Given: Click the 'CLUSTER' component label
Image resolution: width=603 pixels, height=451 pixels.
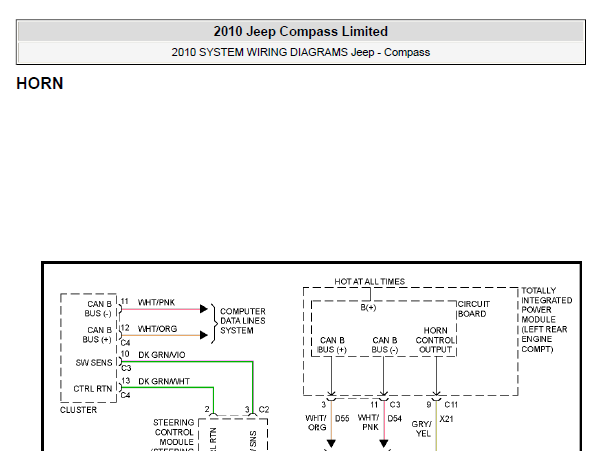Looking at the screenshot, I should (x=78, y=410).
